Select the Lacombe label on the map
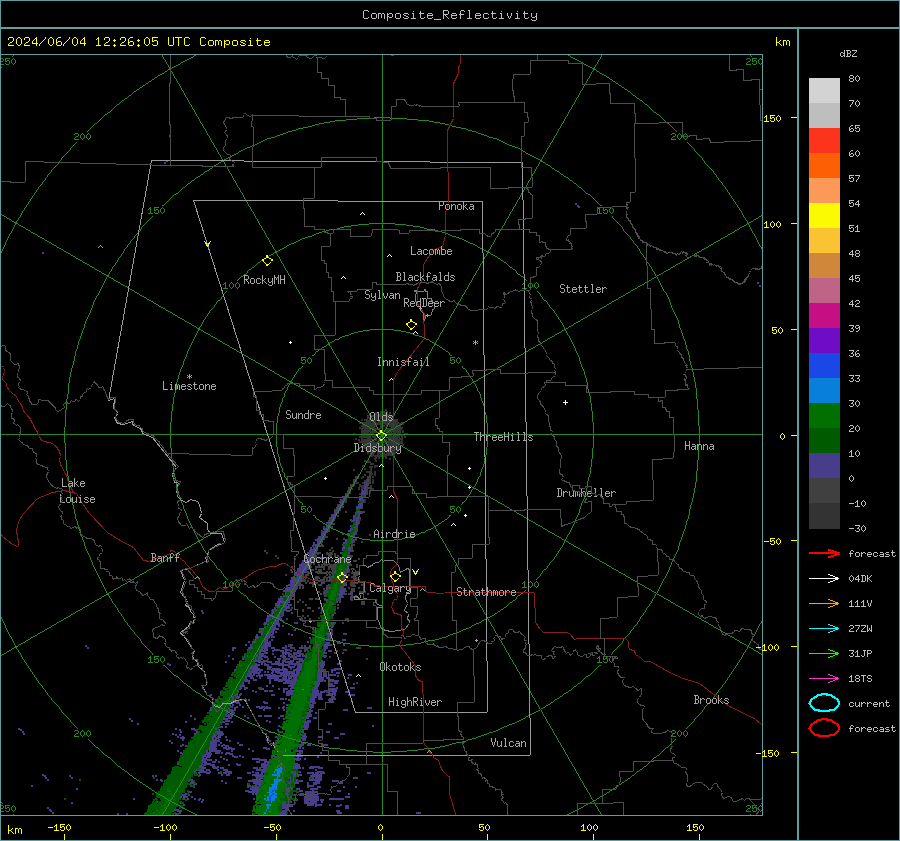Viewport: 900px width, 841px height. tap(431, 251)
